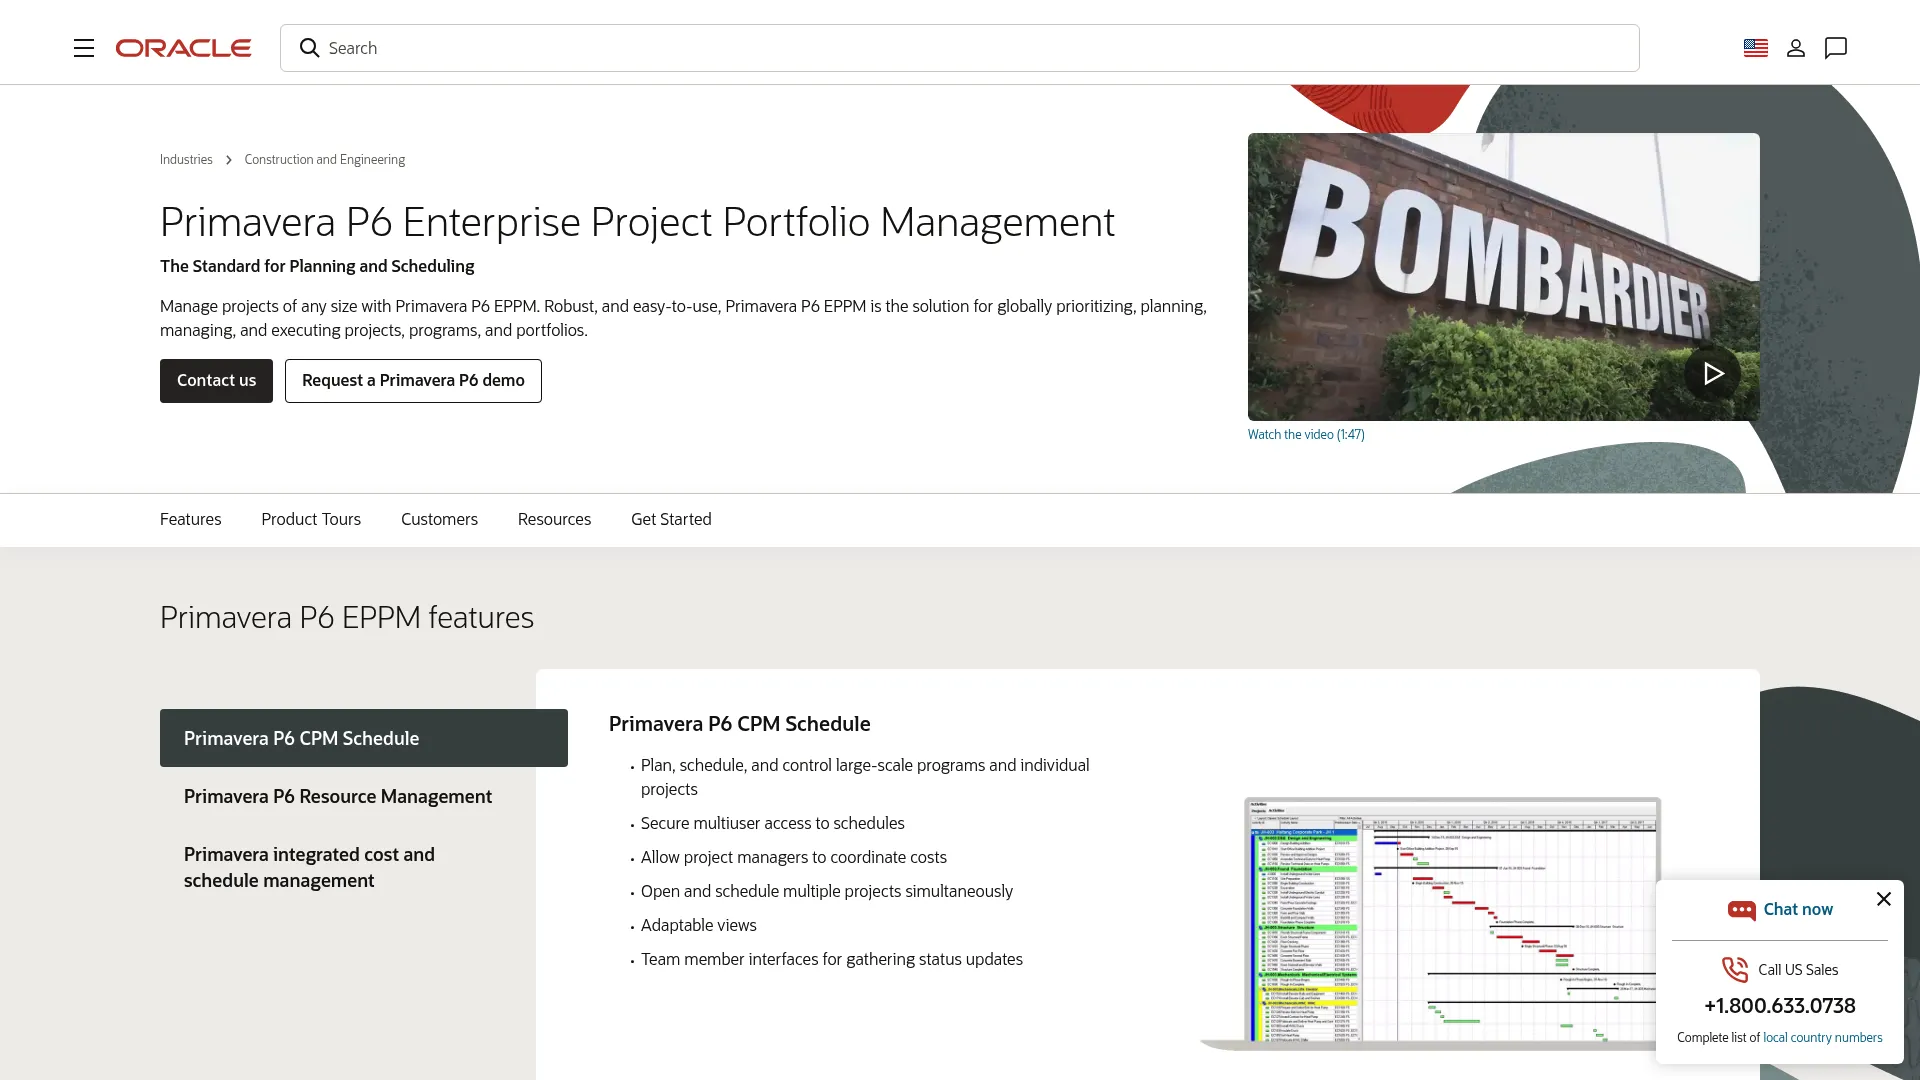Open the Watch the video (1:47) link
This screenshot has width=1920, height=1080.
click(x=1306, y=435)
